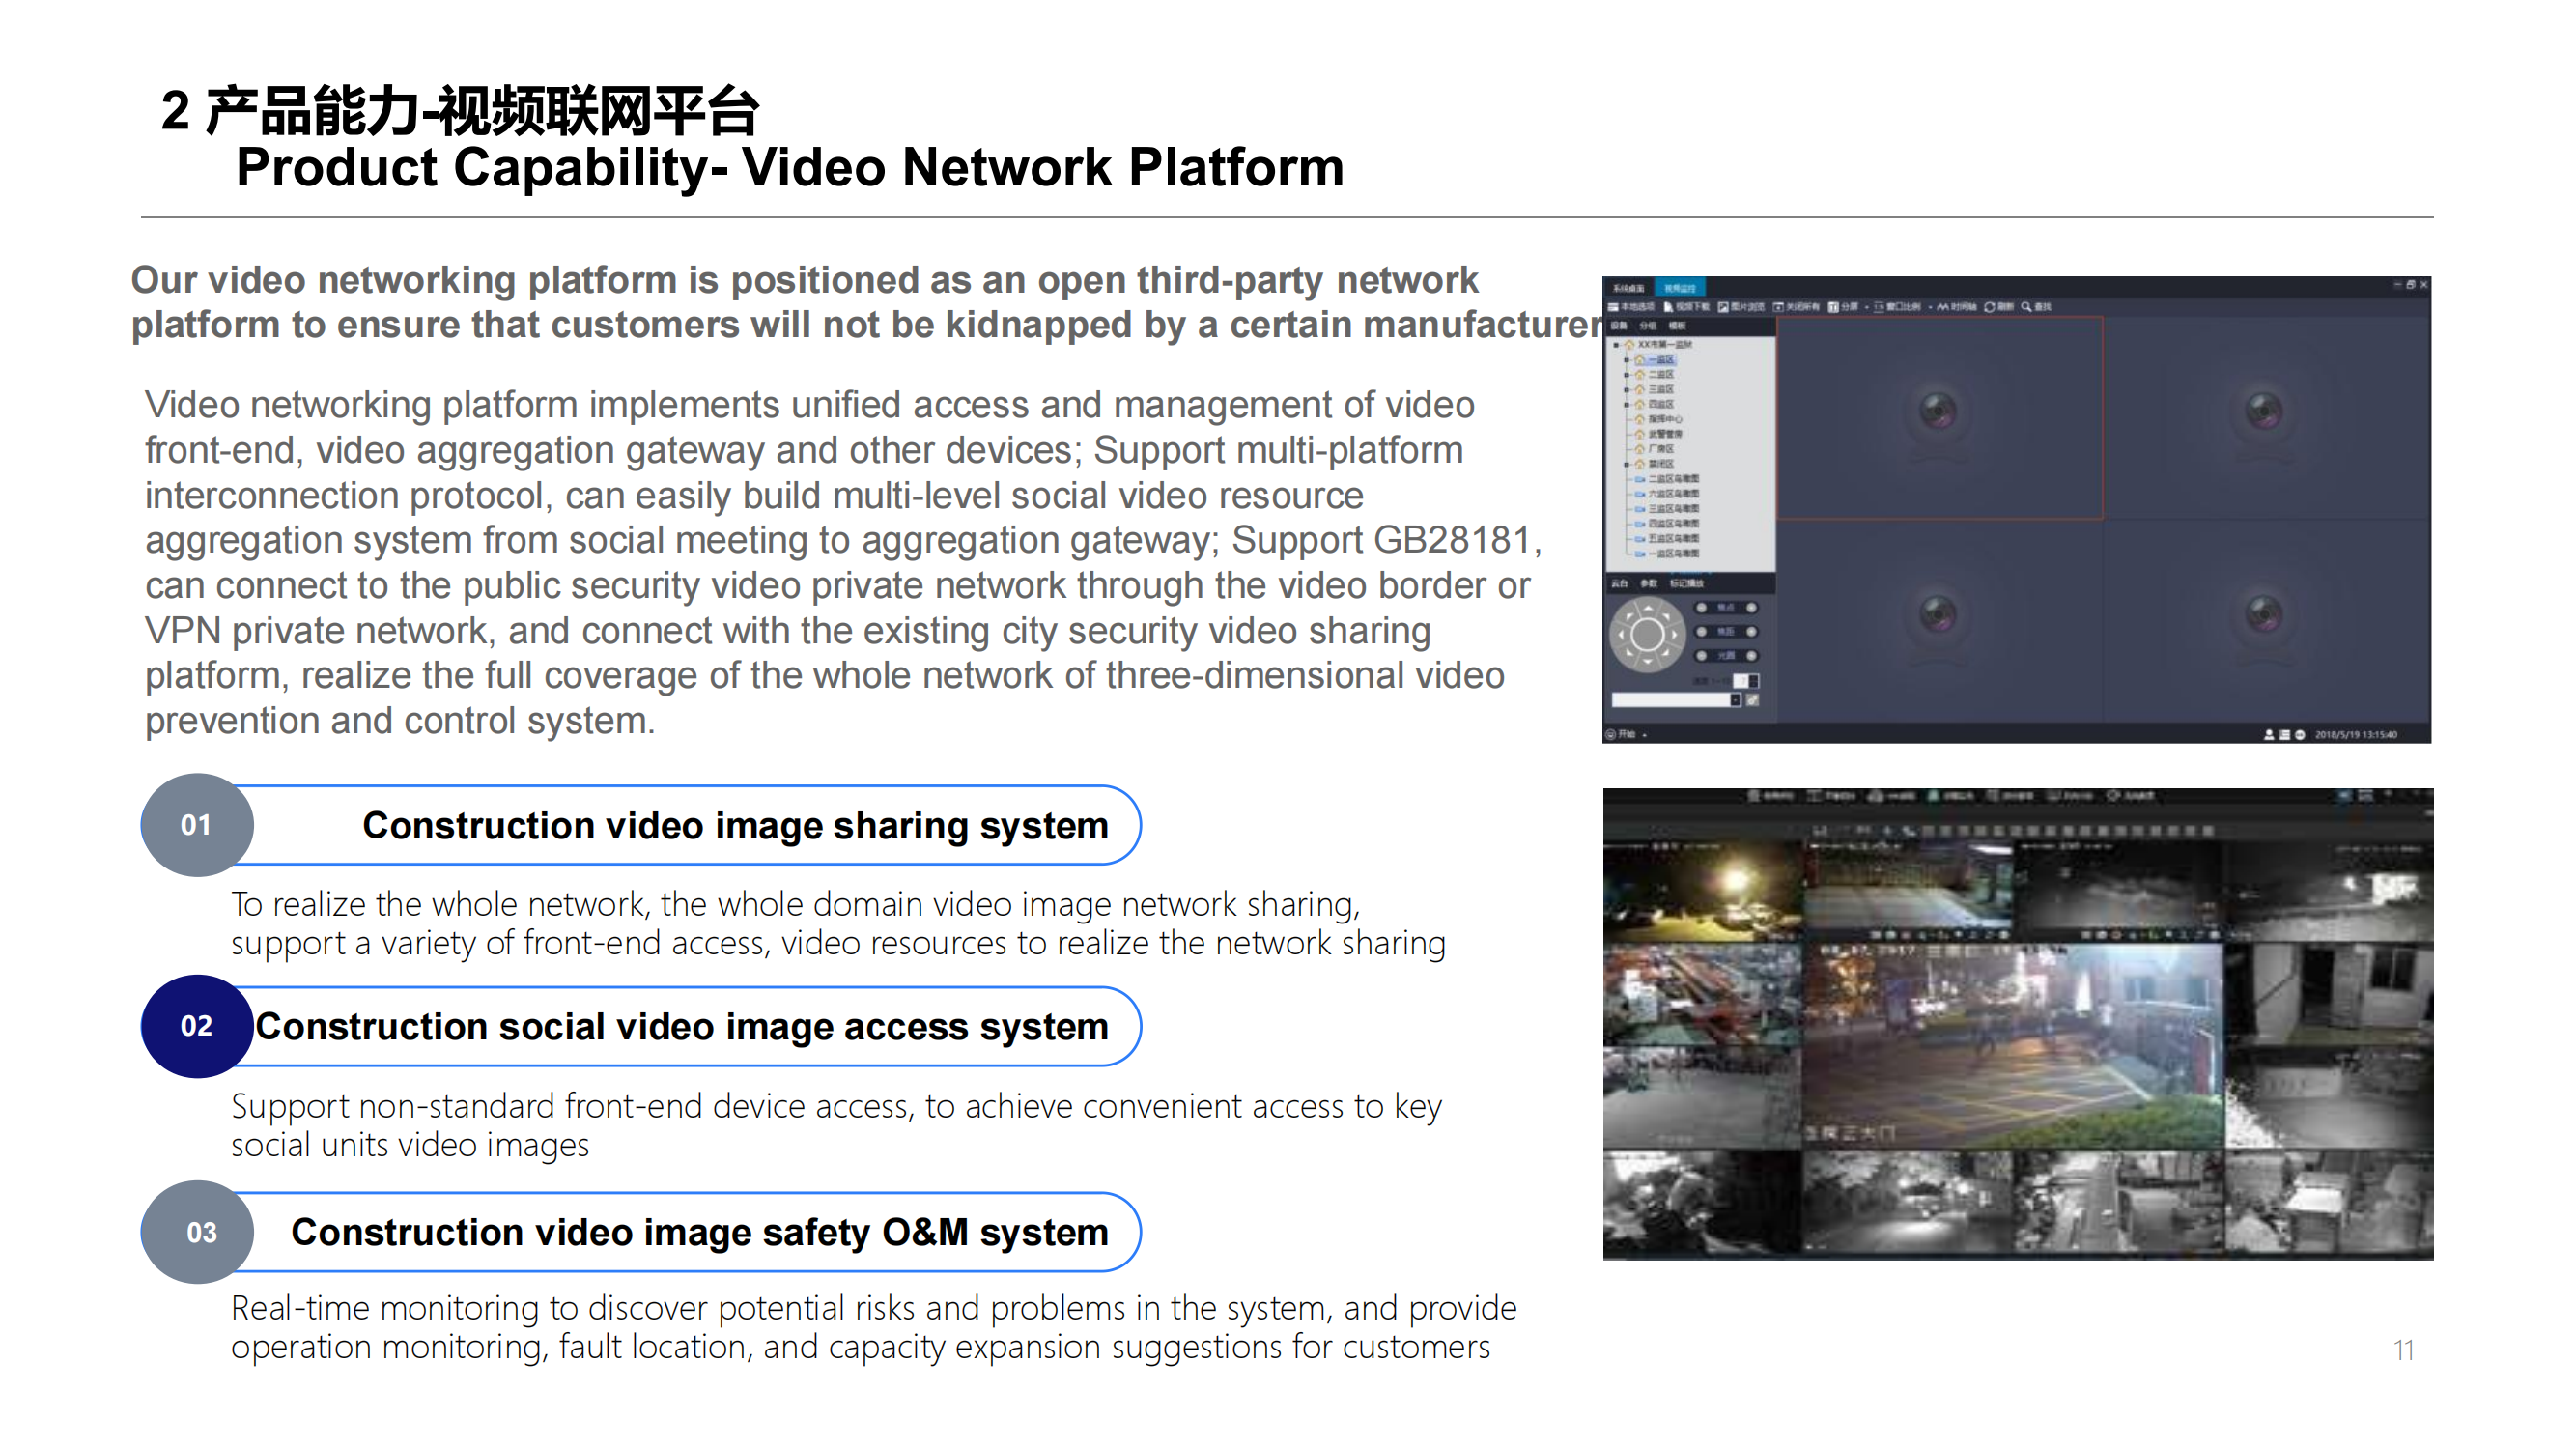Click the magnifier search icon
2576x1449 pixels.
click(2026, 307)
